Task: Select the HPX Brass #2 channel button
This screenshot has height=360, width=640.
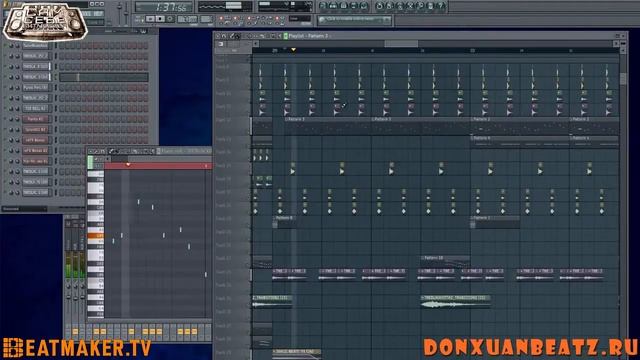Action: point(36,151)
